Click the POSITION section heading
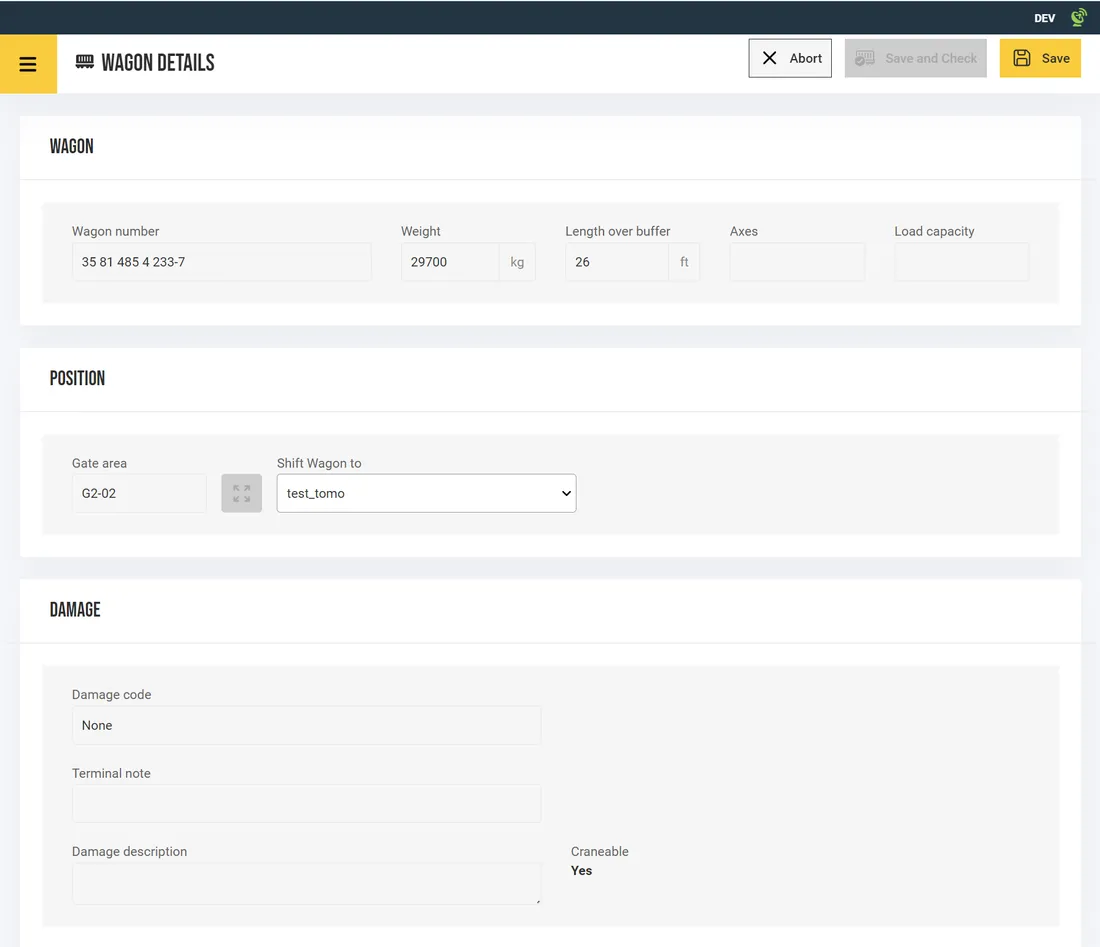The width and height of the screenshot is (1100, 947). [77, 378]
